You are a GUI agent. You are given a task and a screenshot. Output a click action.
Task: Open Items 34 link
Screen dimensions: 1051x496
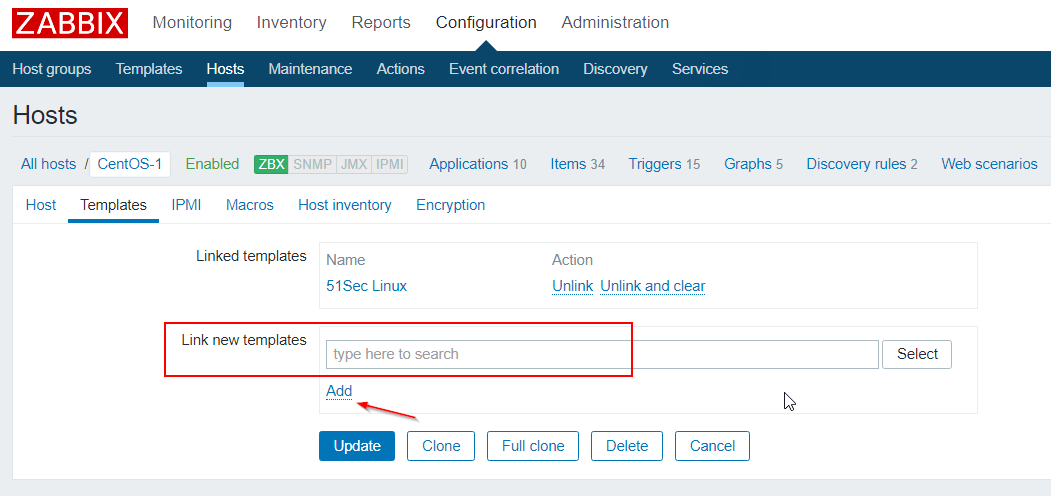tap(578, 164)
